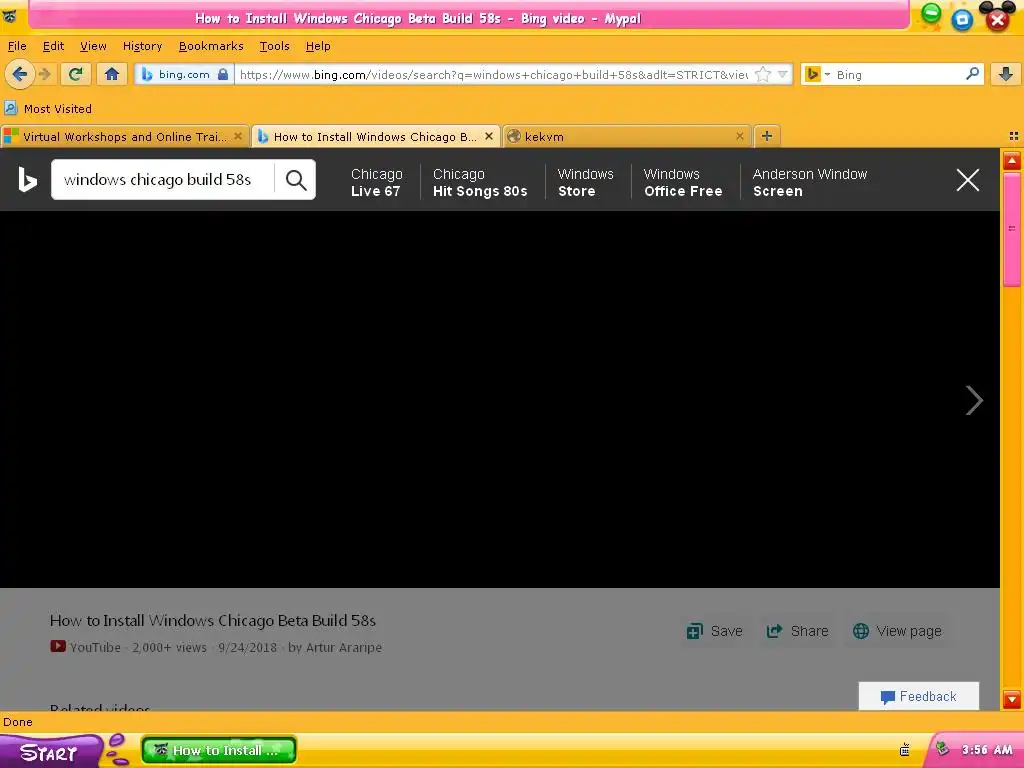
Task: Open the View menu
Action: [93, 46]
